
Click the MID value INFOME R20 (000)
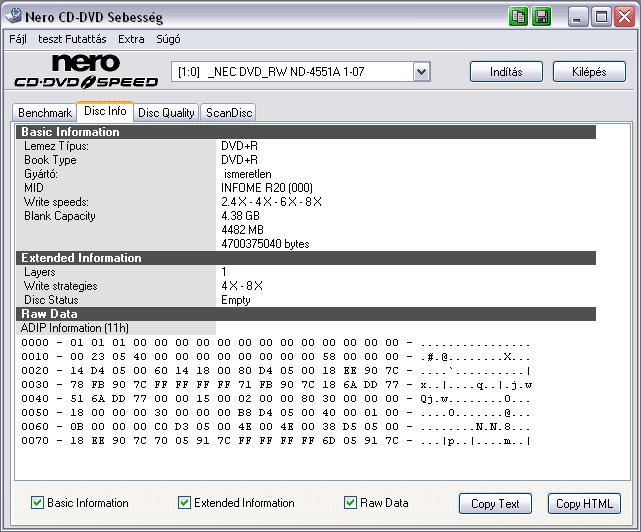click(x=267, y=188)
